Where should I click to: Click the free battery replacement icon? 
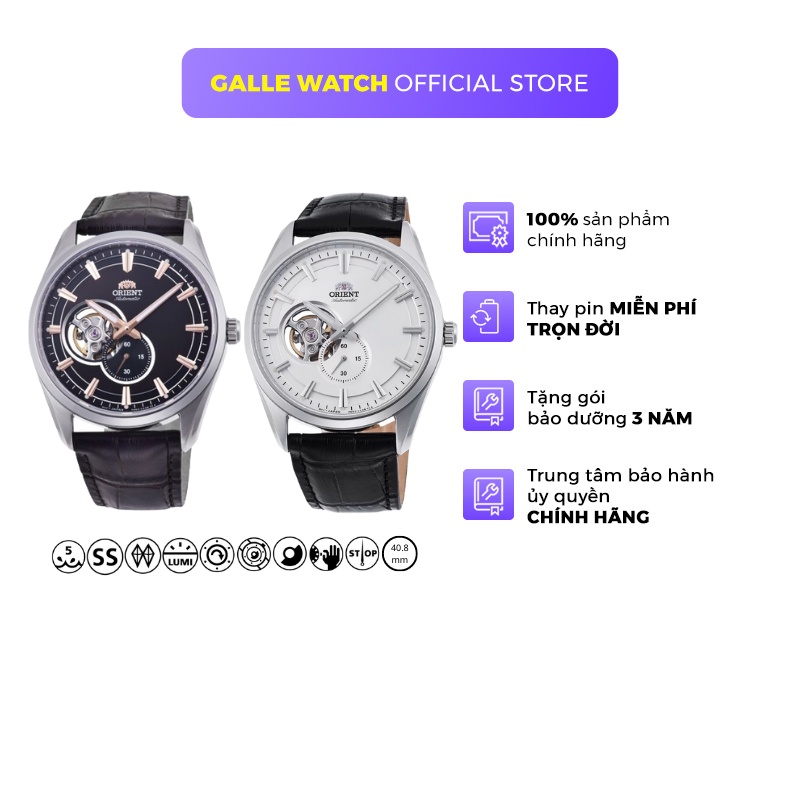(488, 316)
